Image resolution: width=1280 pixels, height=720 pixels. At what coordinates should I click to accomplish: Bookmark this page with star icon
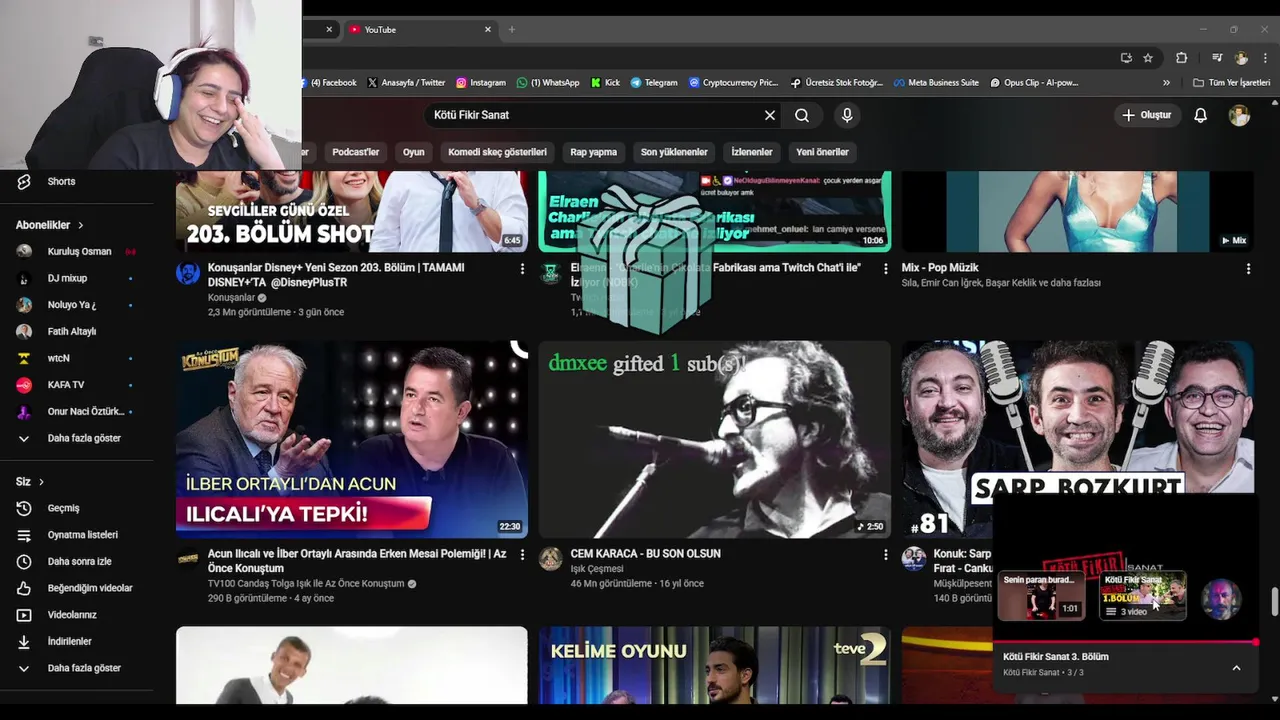(x=1148, y=58)
